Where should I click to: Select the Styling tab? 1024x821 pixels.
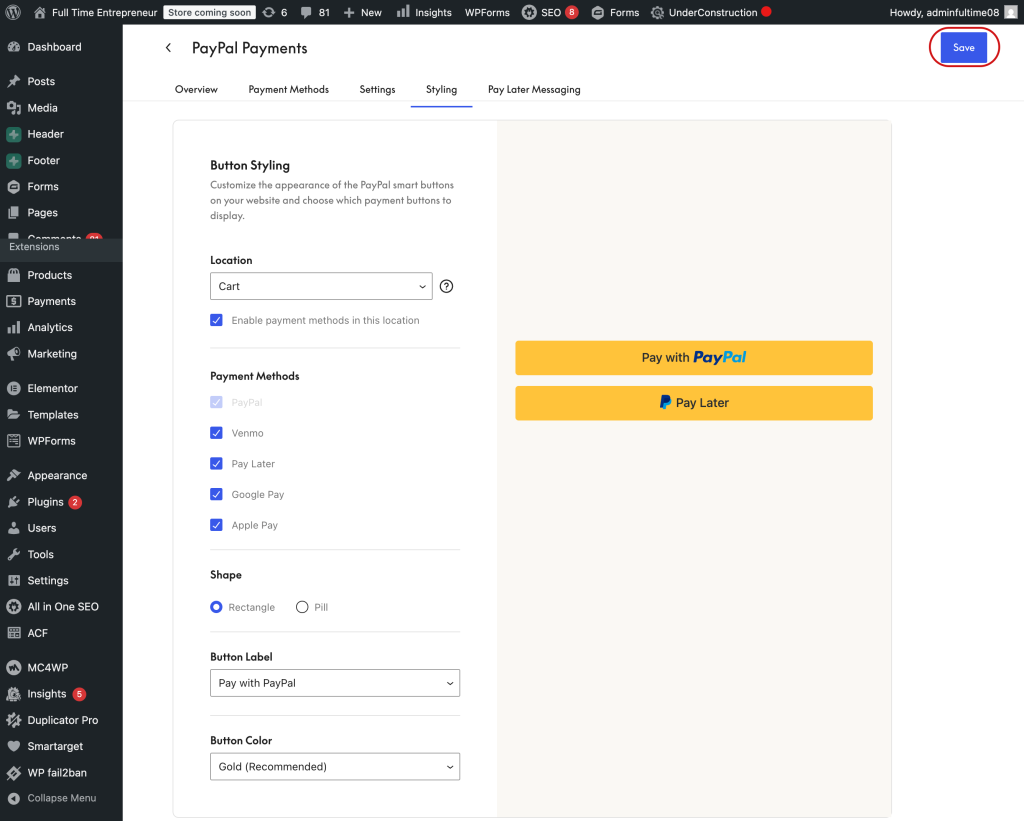pyautogui.click(x=441, y=89)
